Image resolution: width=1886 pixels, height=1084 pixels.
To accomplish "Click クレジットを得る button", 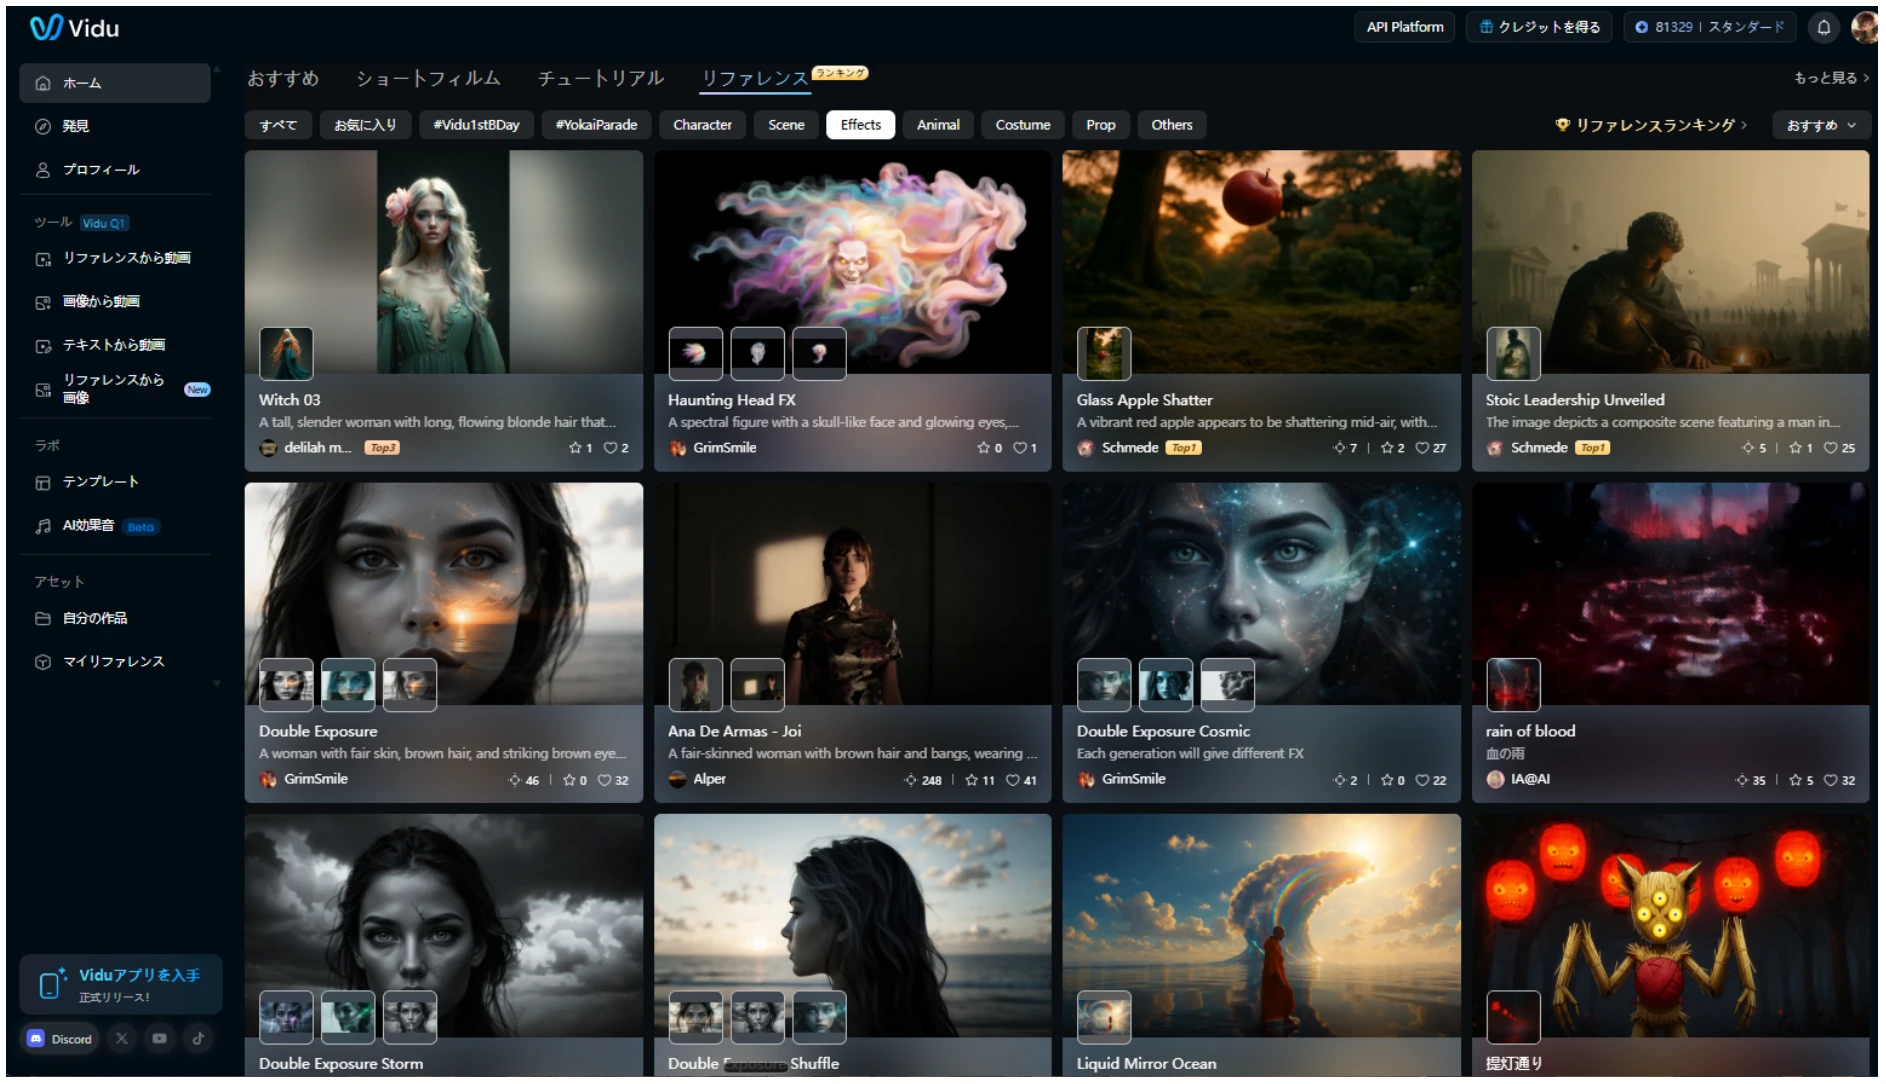I will (1540, 27).
